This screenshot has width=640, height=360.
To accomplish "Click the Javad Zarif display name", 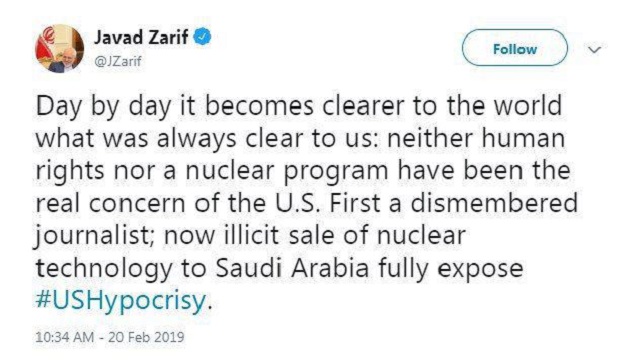I will [141, 37].
